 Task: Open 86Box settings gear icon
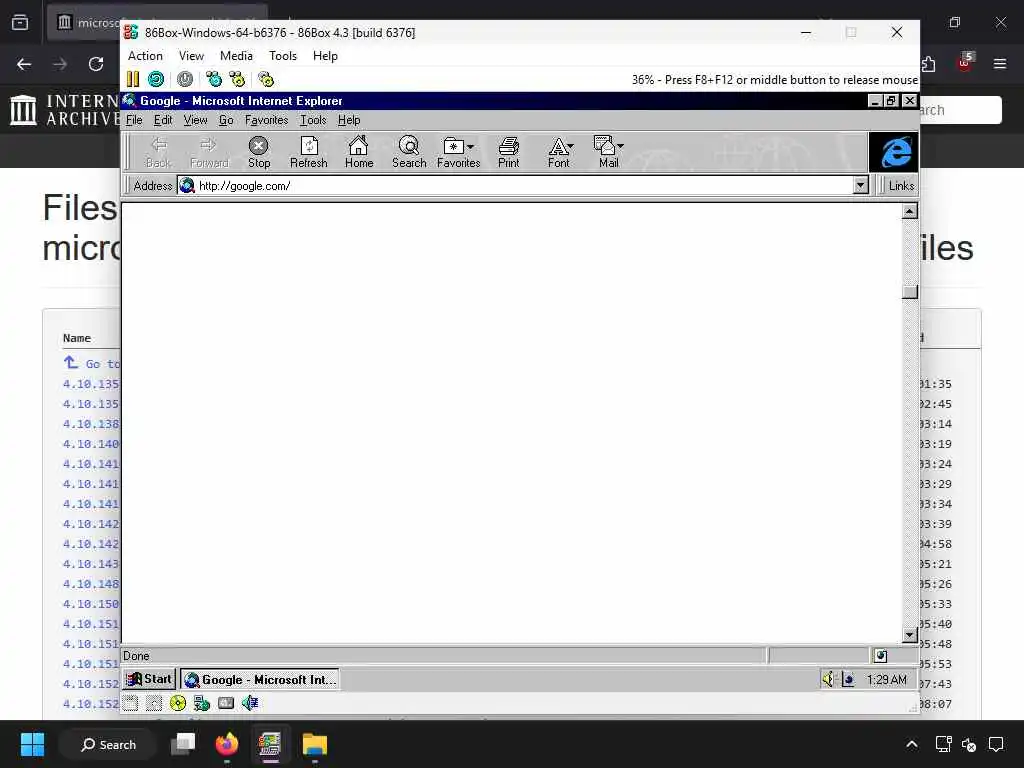[266, 80]
